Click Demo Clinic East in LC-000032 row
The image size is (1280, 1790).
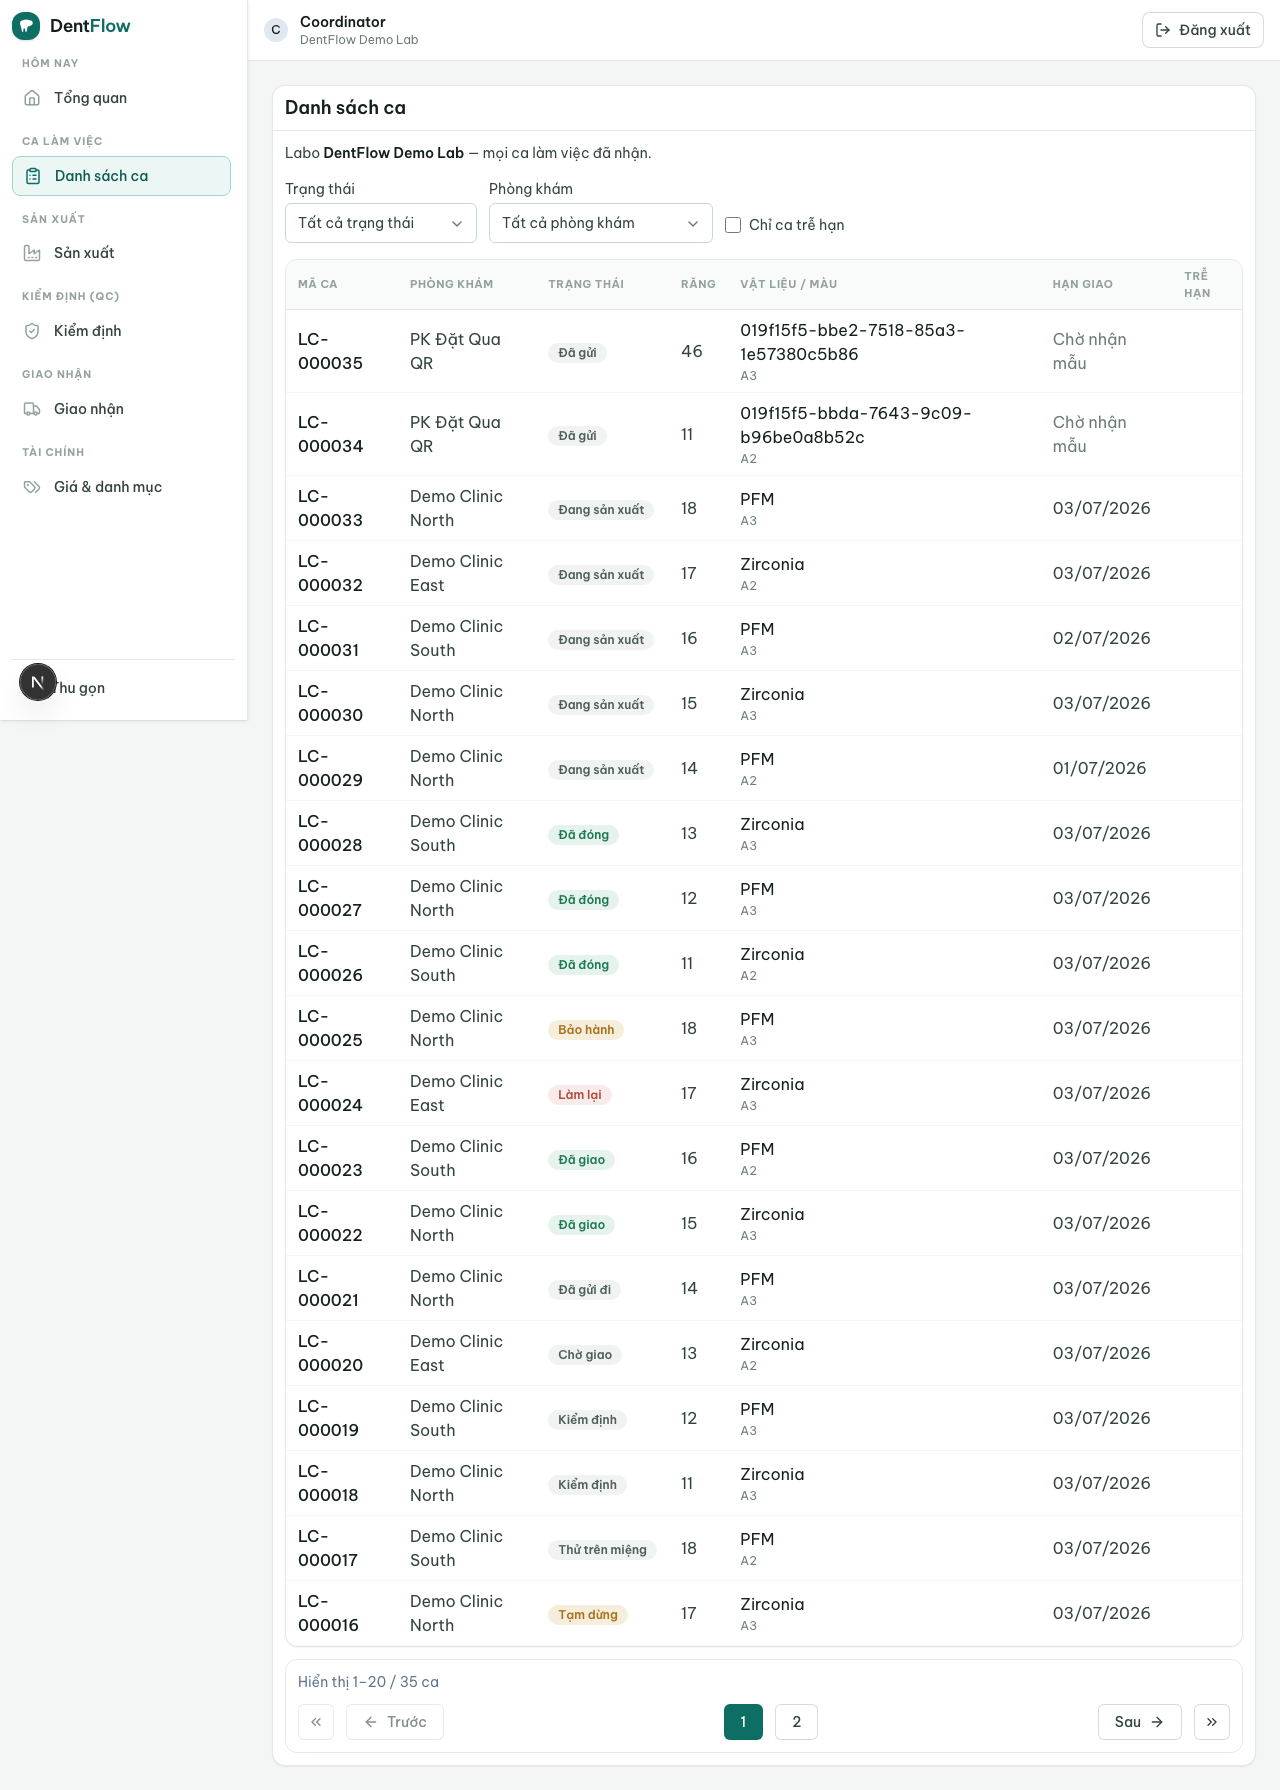[x=456, y=573]
